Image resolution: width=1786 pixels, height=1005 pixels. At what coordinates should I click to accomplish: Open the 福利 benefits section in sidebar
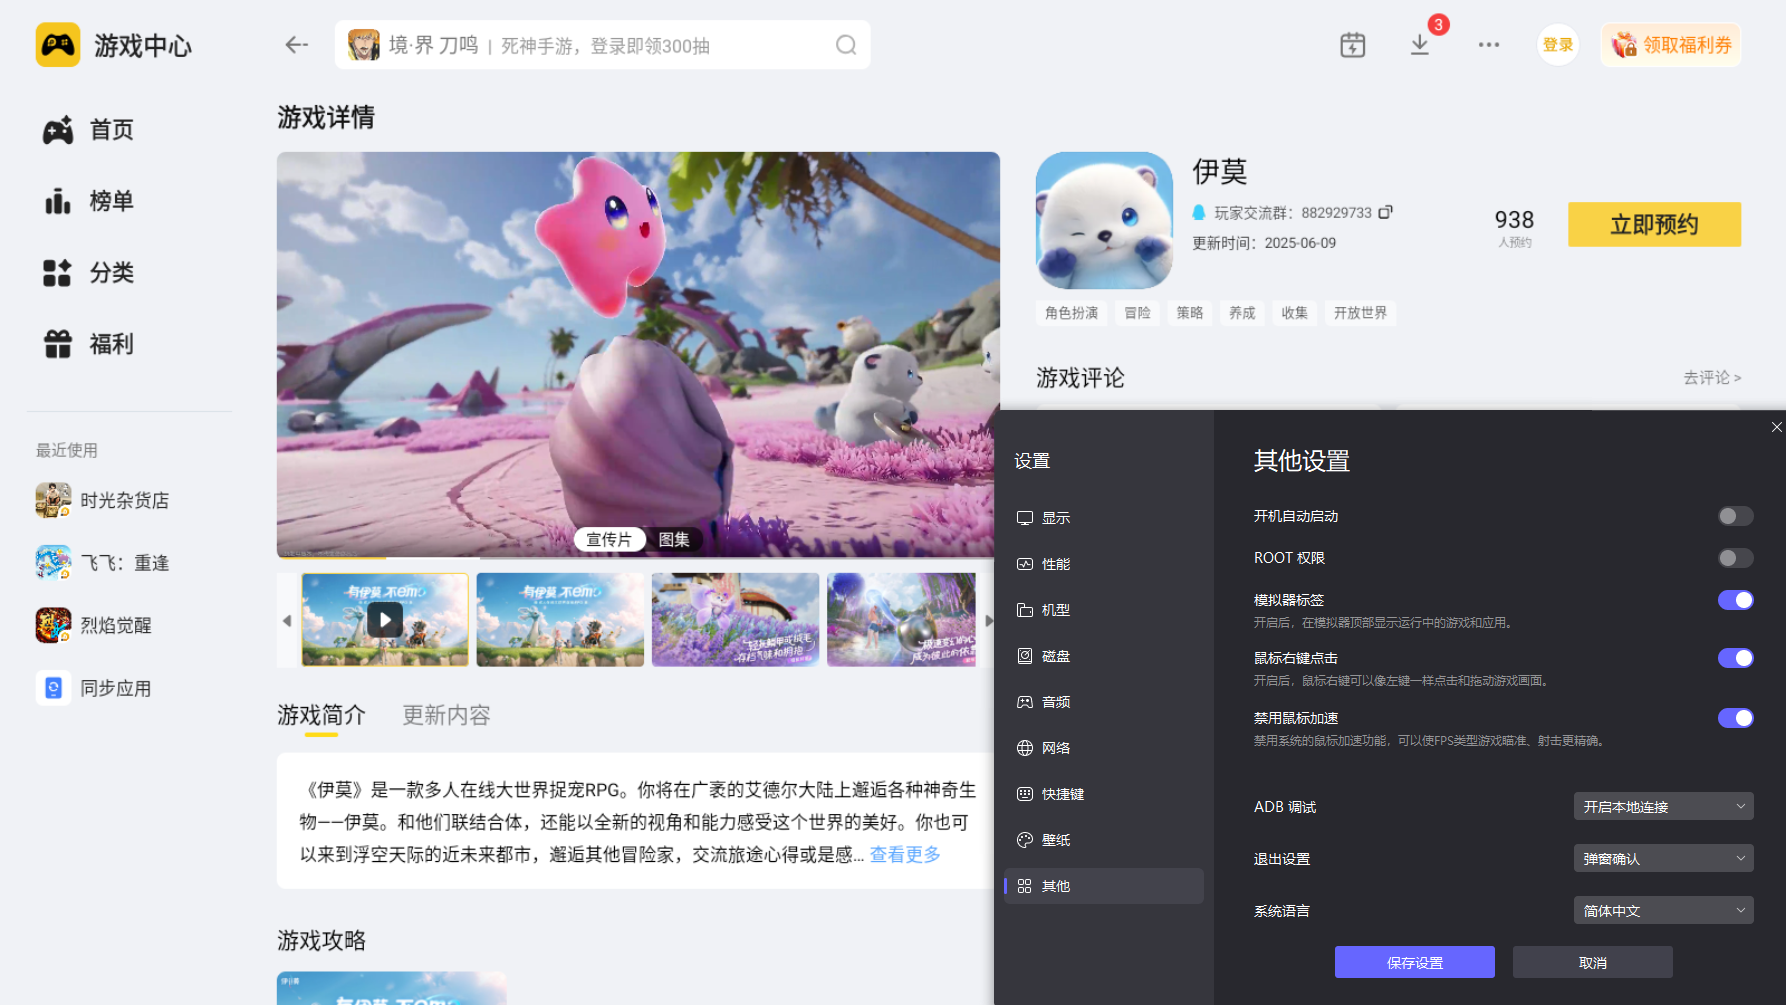coord(110,343)
